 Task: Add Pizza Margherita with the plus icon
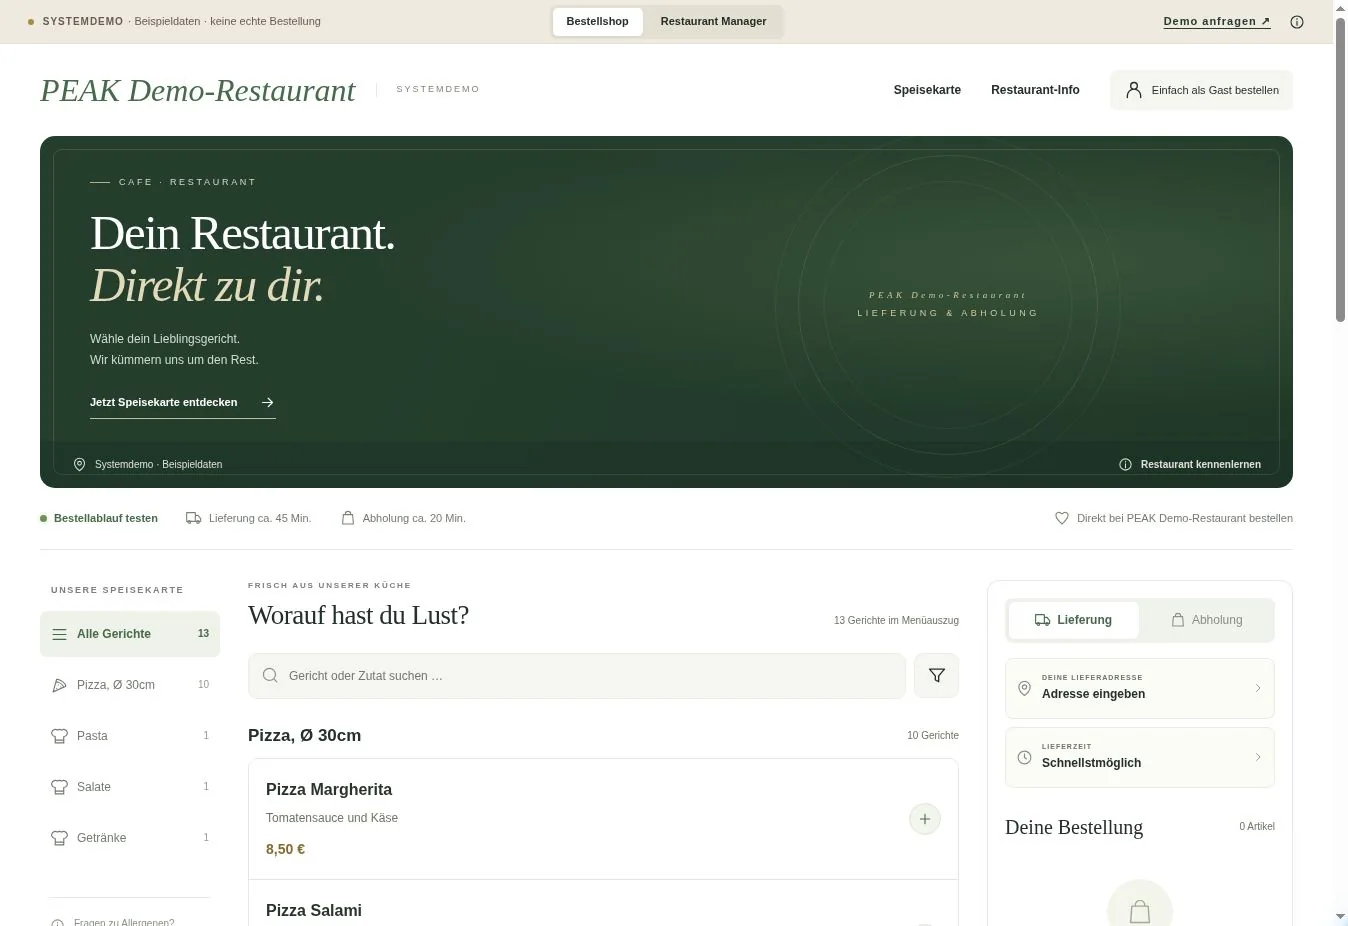[925, 819]
